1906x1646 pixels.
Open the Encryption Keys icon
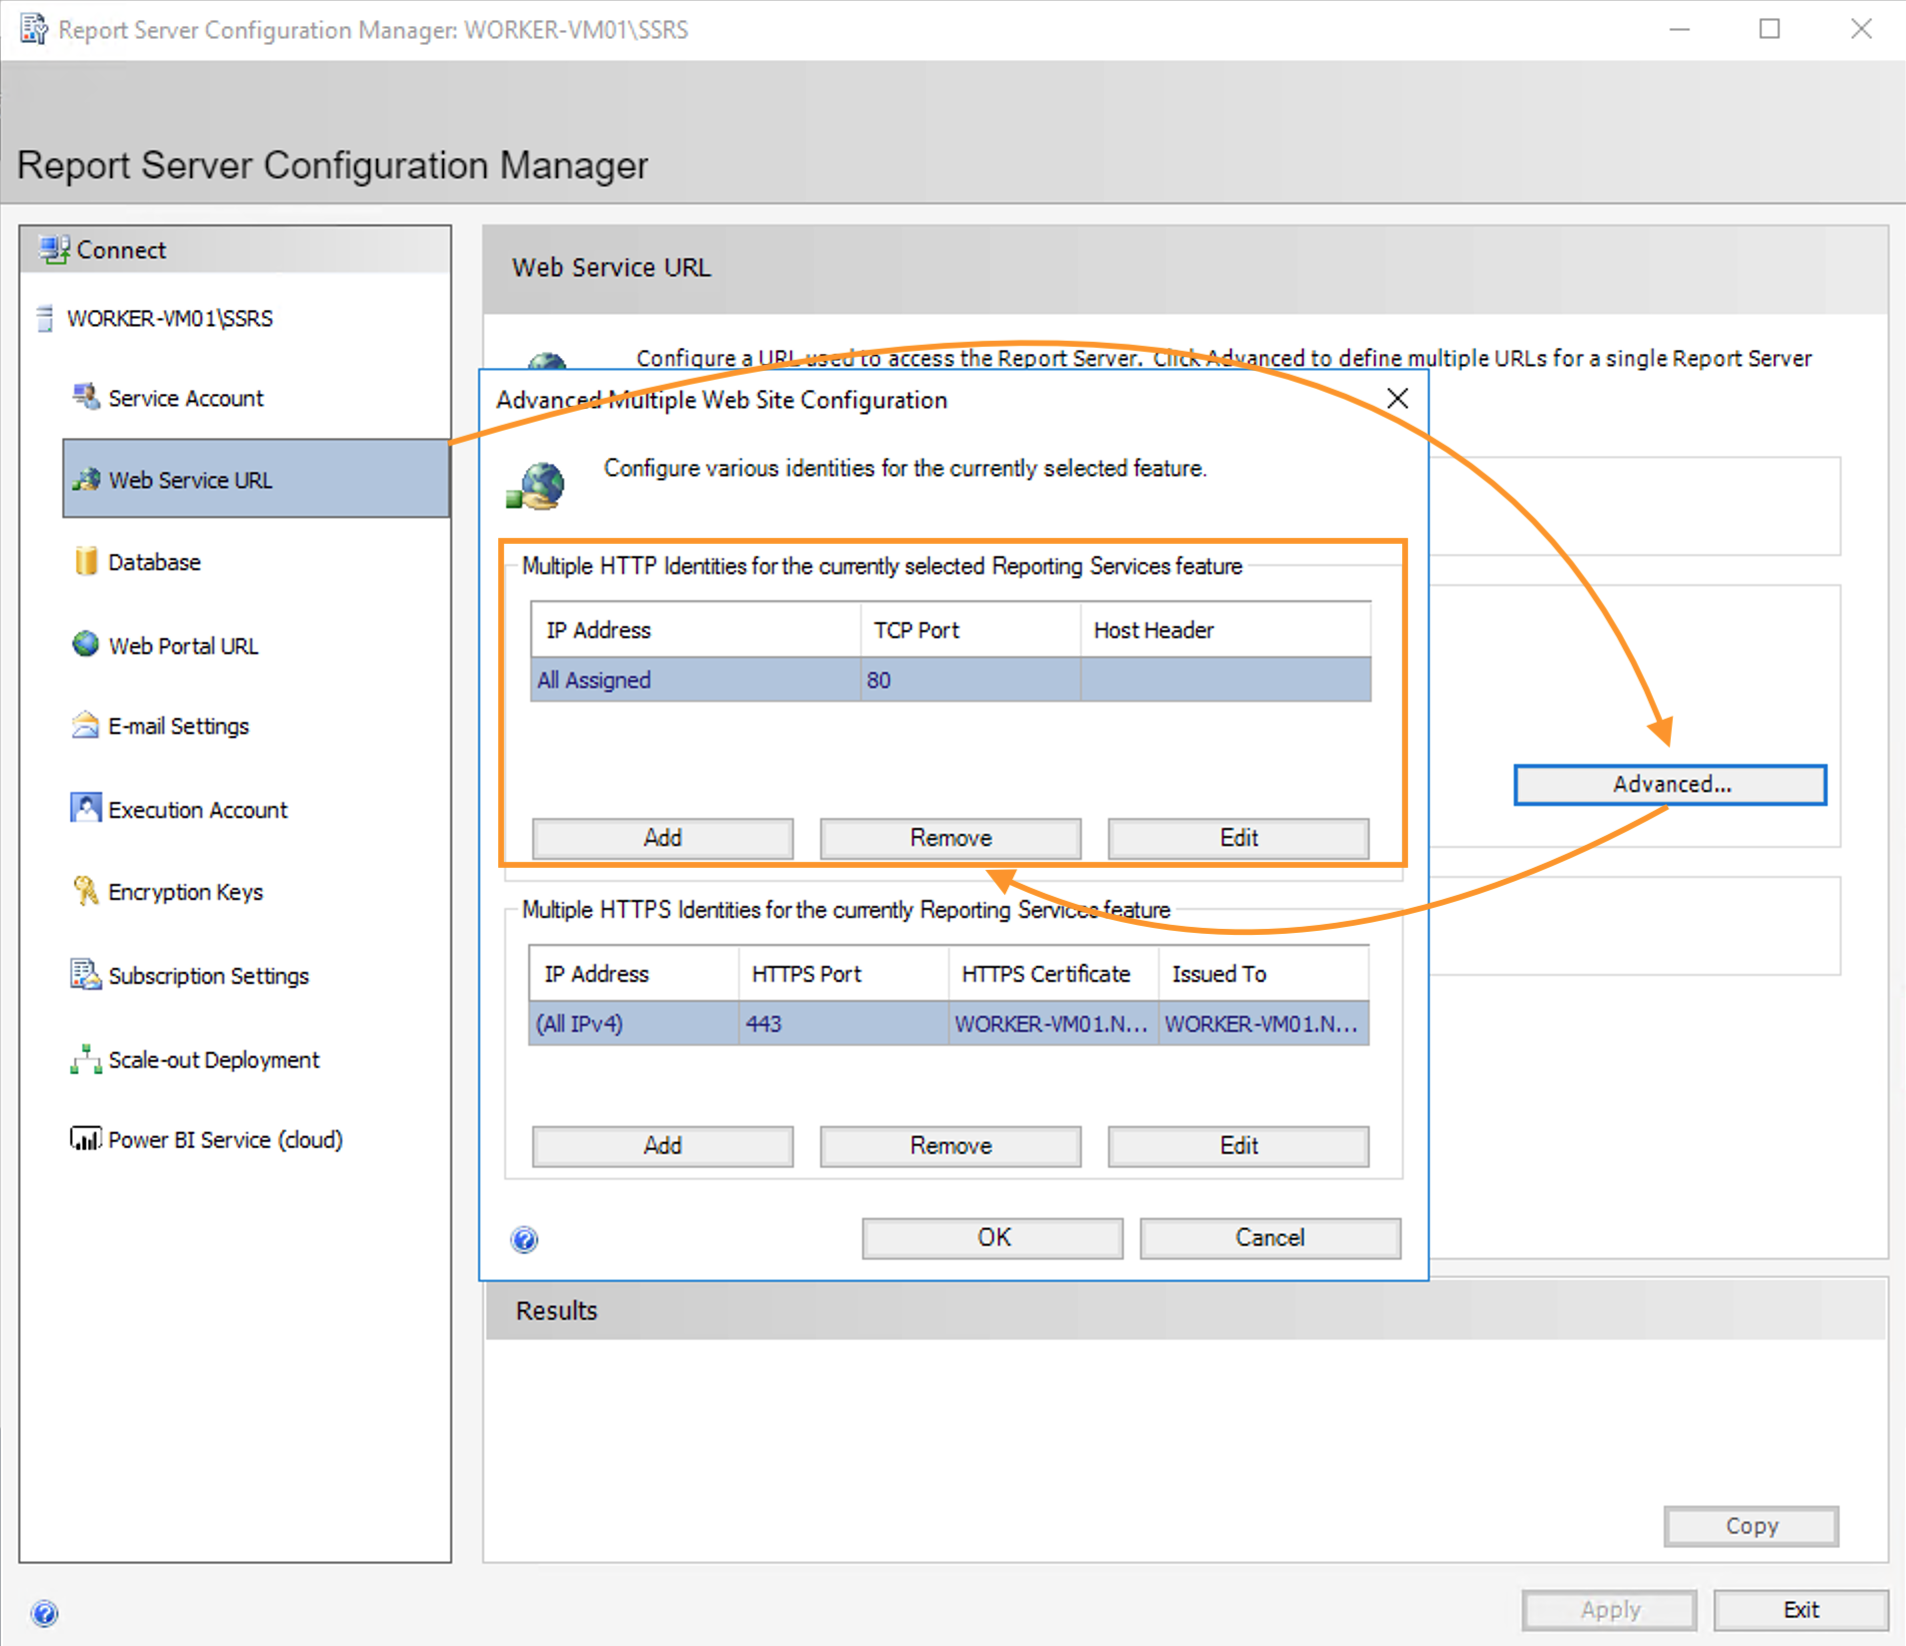86,890
